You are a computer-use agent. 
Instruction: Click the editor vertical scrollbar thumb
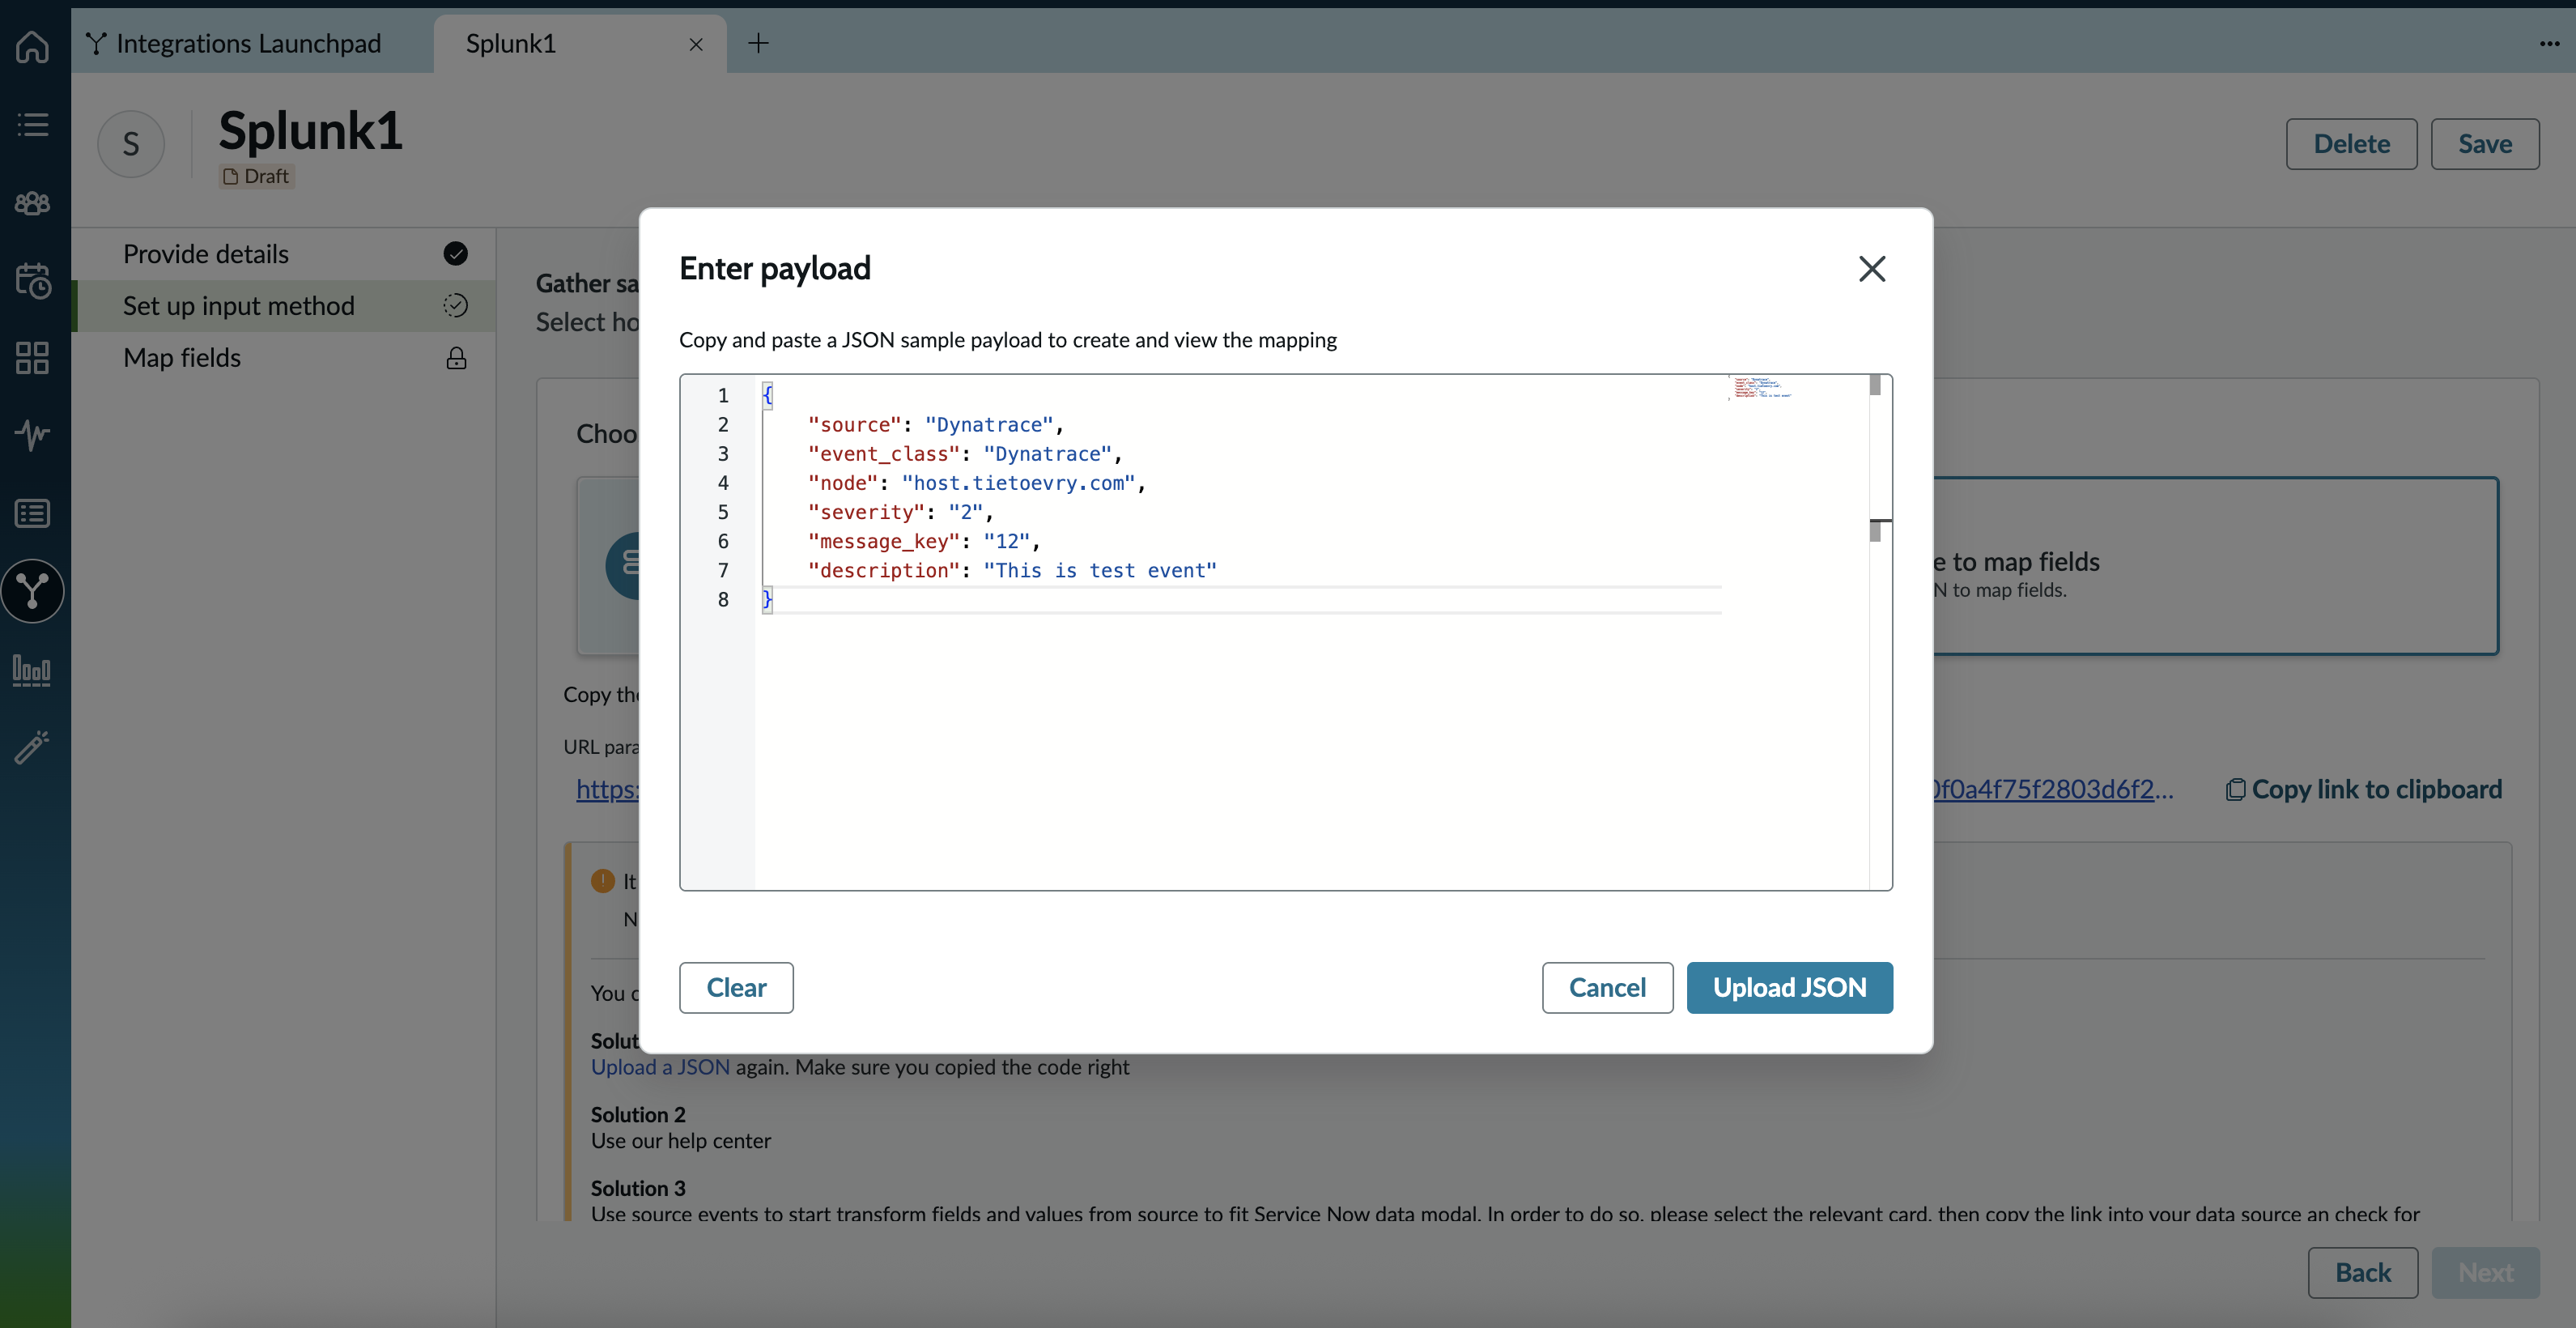click(x=1875, y=385)
